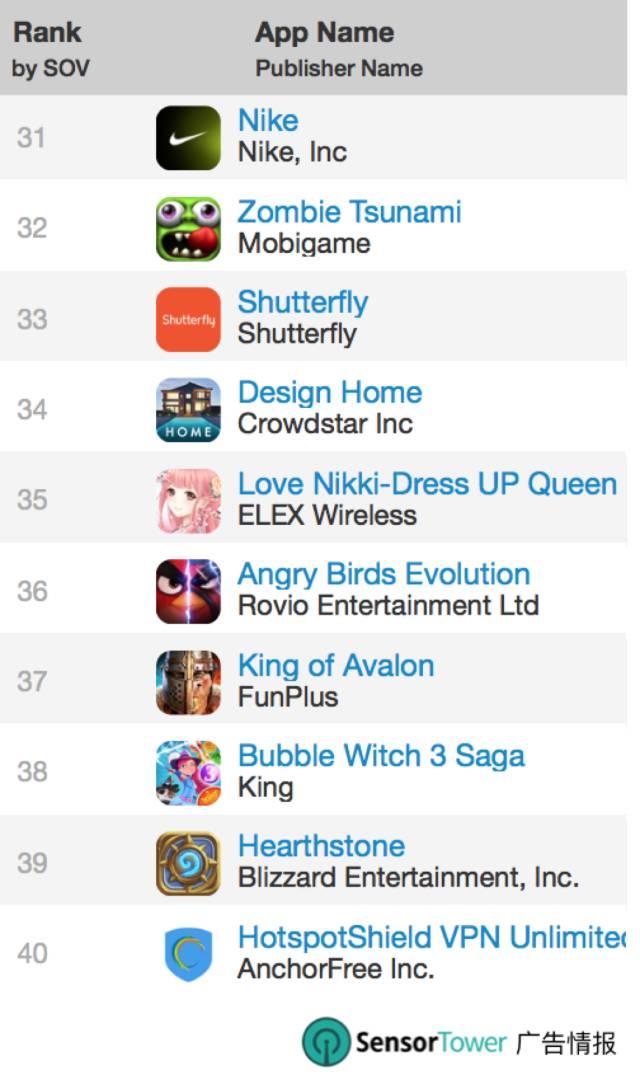Click the orange Shutterfly app icon

(x=188, y=320)
